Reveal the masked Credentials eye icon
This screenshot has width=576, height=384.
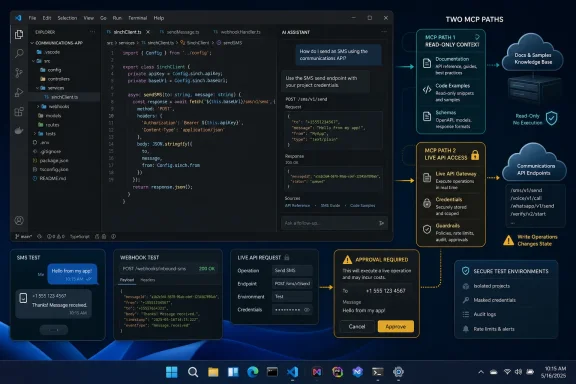point(307,310)
